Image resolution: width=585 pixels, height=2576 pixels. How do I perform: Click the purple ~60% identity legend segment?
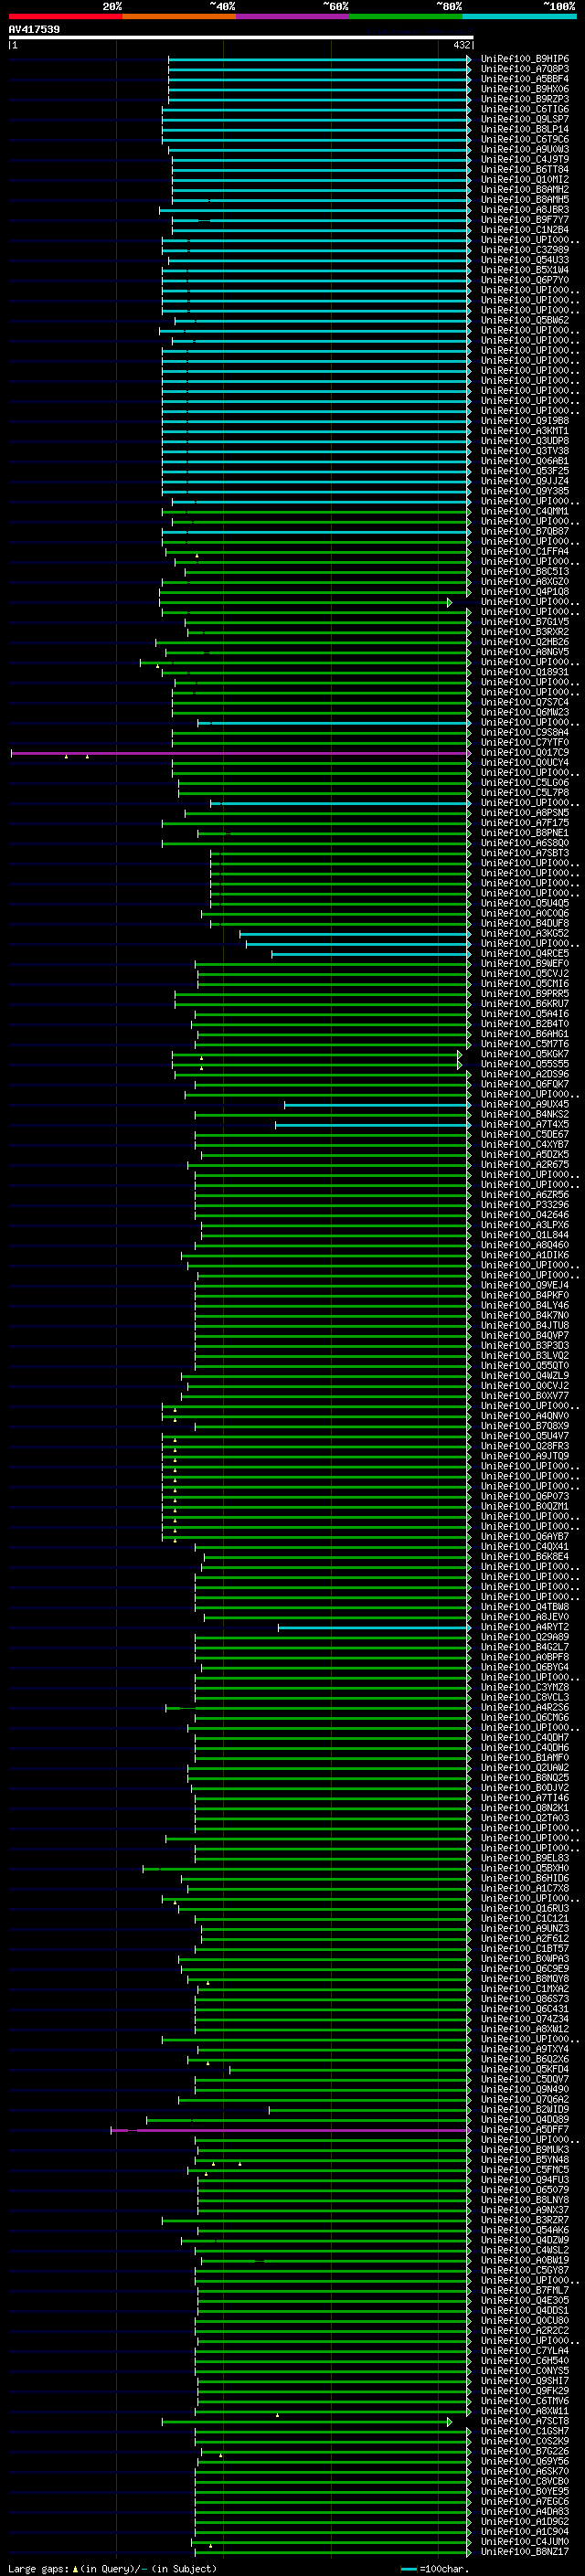point(293,16)
